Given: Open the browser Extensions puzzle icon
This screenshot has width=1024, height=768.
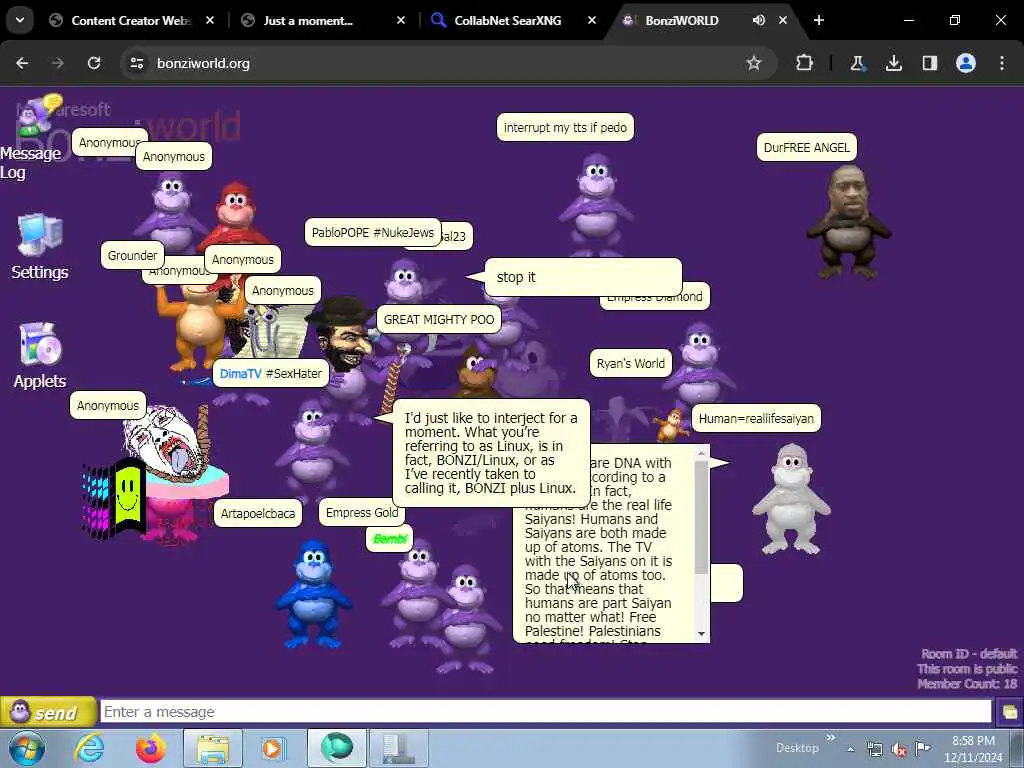Looking at the screenshot, I should pyautogui.click(x=805, y=63).
